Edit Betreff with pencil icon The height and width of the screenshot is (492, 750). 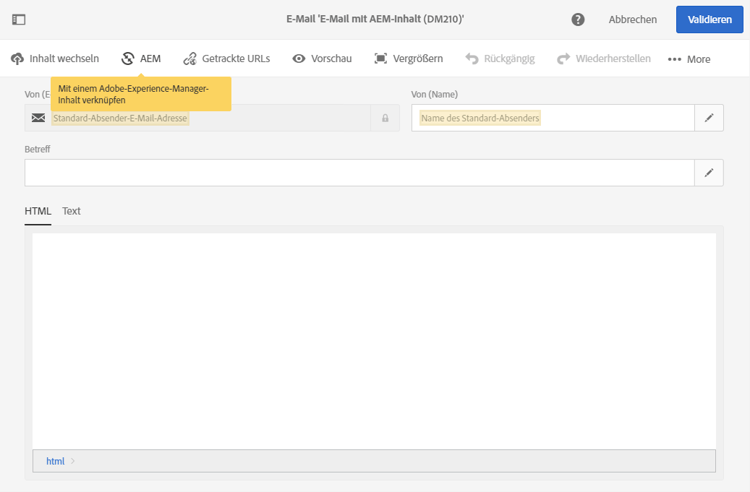(x=709, y=173)
